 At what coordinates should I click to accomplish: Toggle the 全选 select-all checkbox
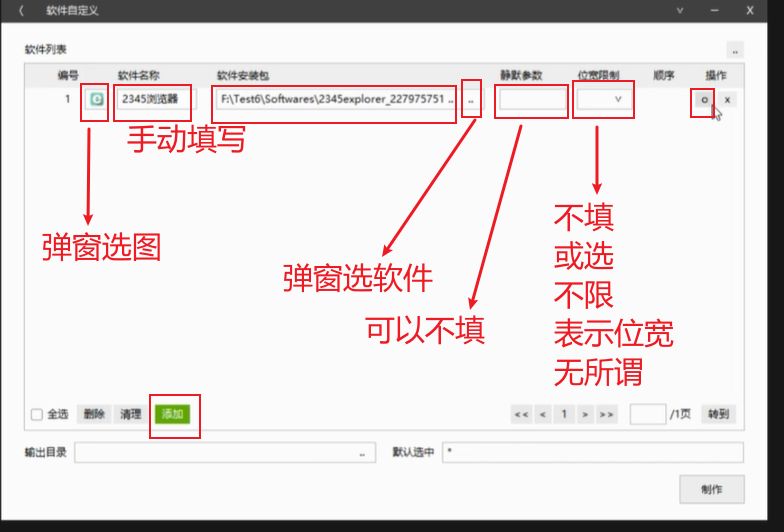click(37, 414)
